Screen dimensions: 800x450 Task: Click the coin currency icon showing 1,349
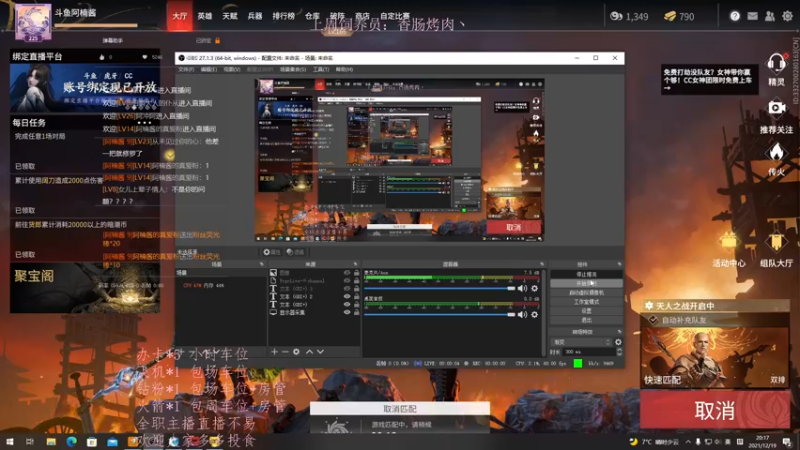coord(616,16)
